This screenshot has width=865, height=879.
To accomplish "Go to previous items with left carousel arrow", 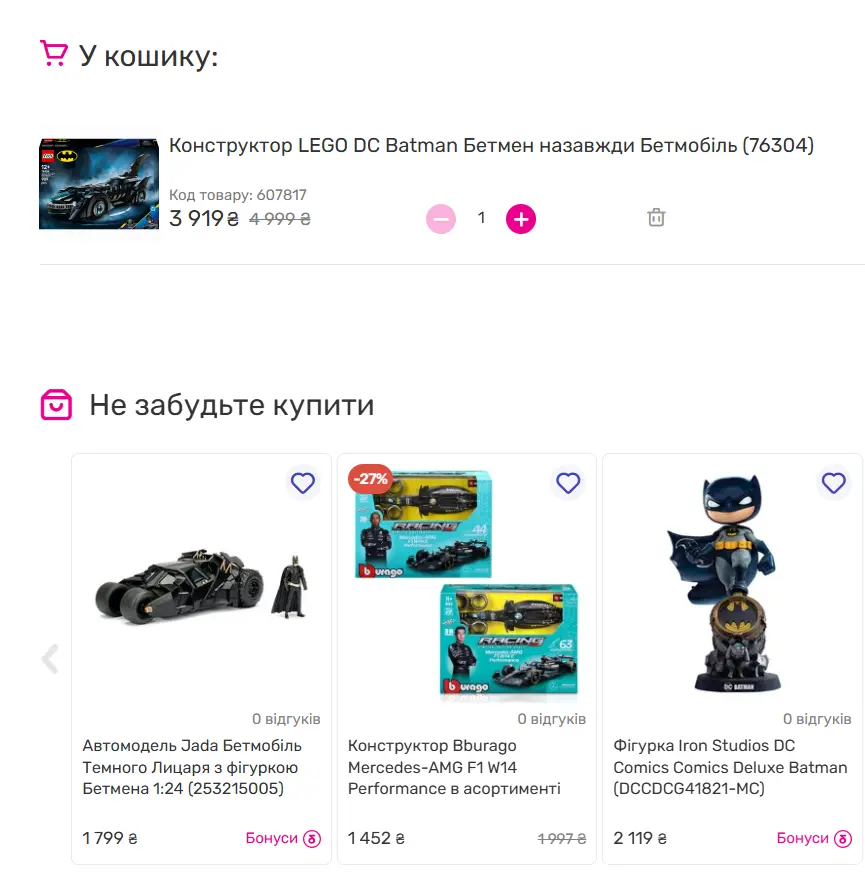I will tap(50, 659).
